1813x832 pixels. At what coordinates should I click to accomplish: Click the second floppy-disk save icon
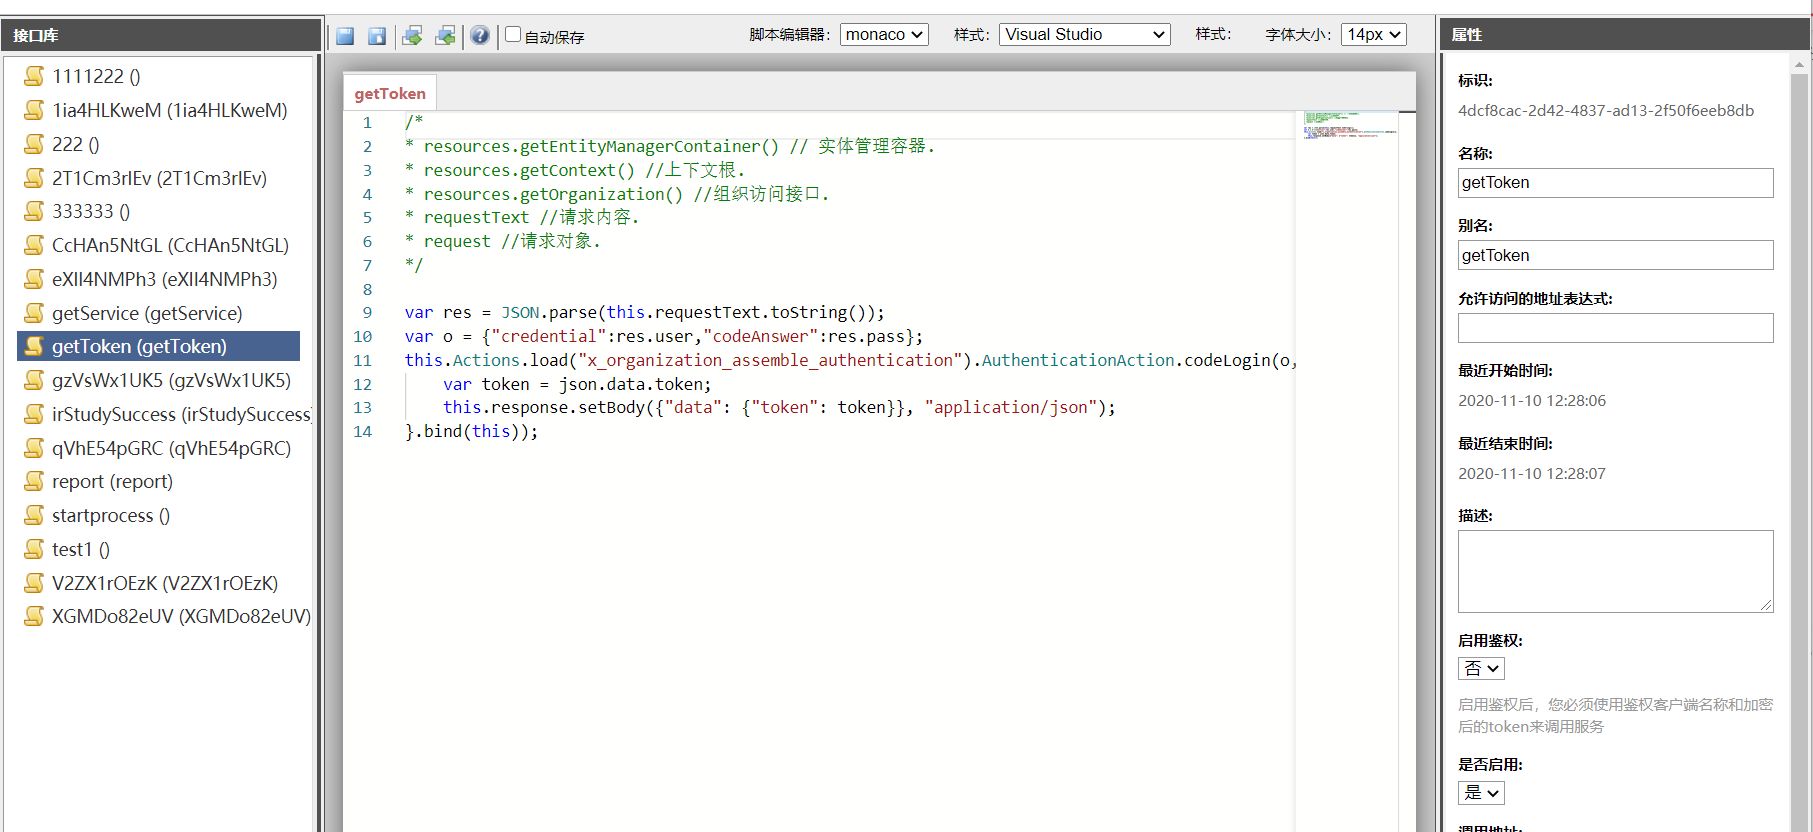(x=377, y=36)
